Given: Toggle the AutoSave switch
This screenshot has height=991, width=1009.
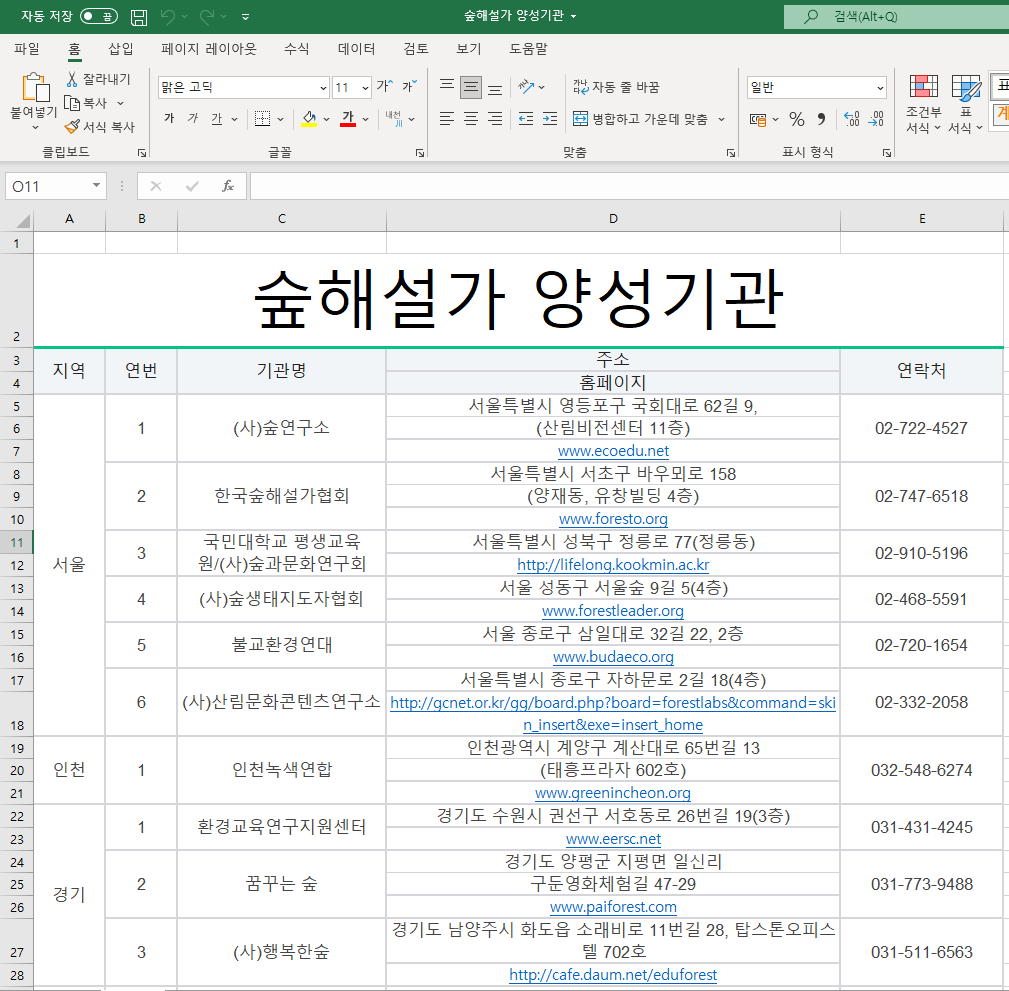Looking at the screenshot, I should 98,16.
